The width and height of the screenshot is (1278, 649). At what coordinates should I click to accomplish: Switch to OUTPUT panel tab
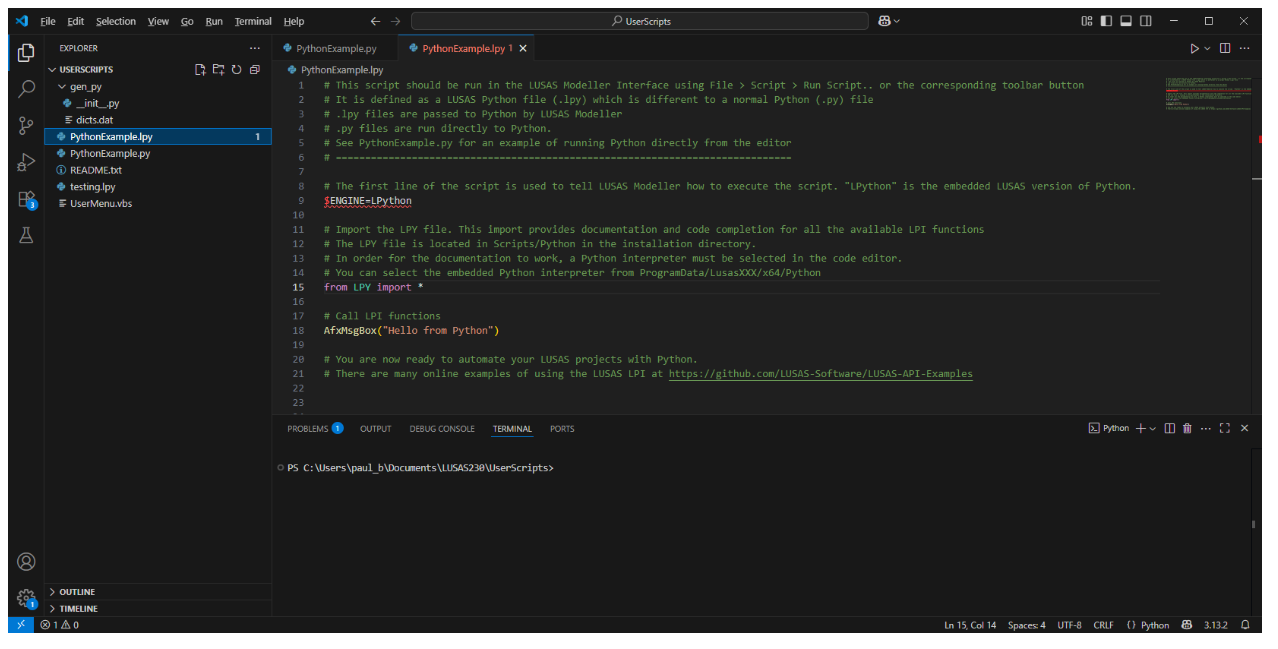tap(376, 428)
